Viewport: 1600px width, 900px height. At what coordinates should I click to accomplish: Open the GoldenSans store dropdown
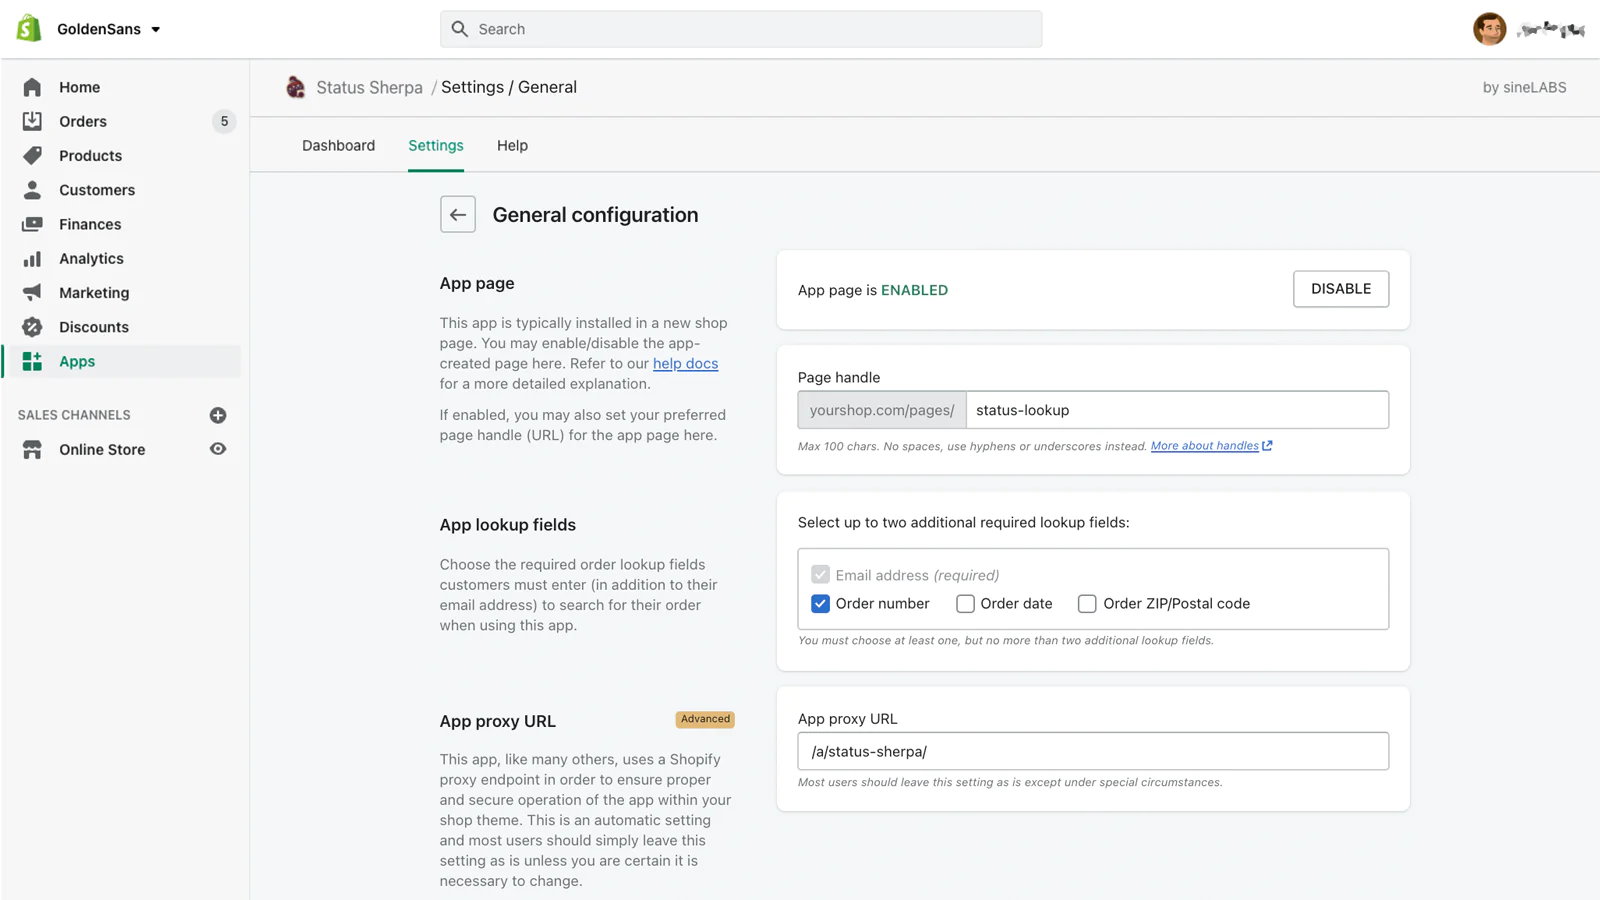click(109, 29)
